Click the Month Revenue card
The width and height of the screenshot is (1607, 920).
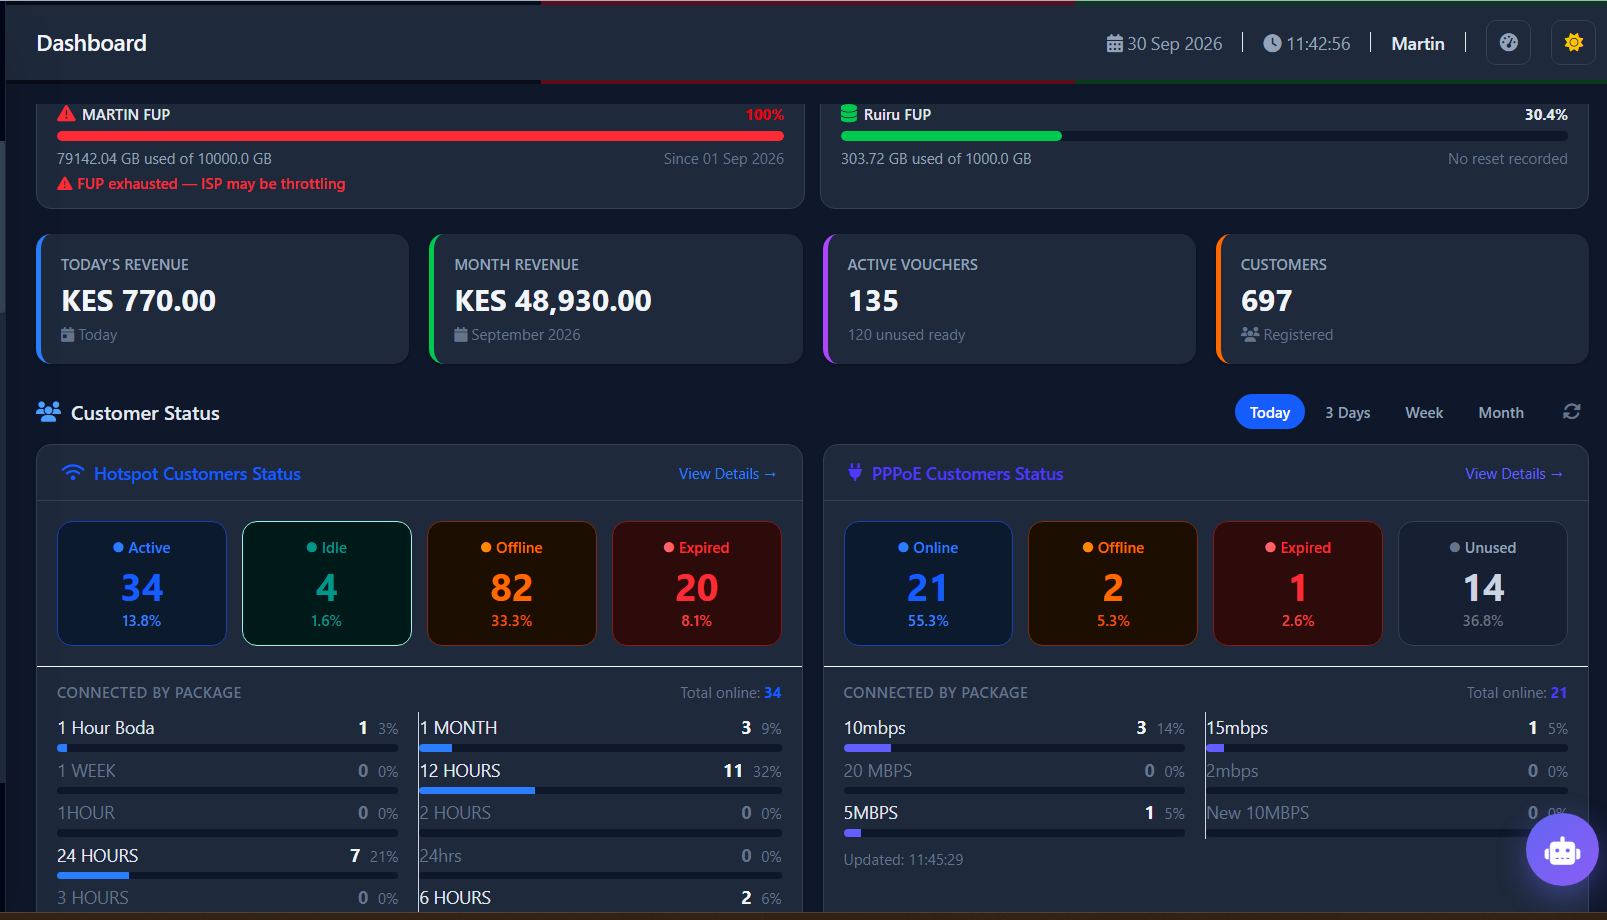(x=616, y=299)
